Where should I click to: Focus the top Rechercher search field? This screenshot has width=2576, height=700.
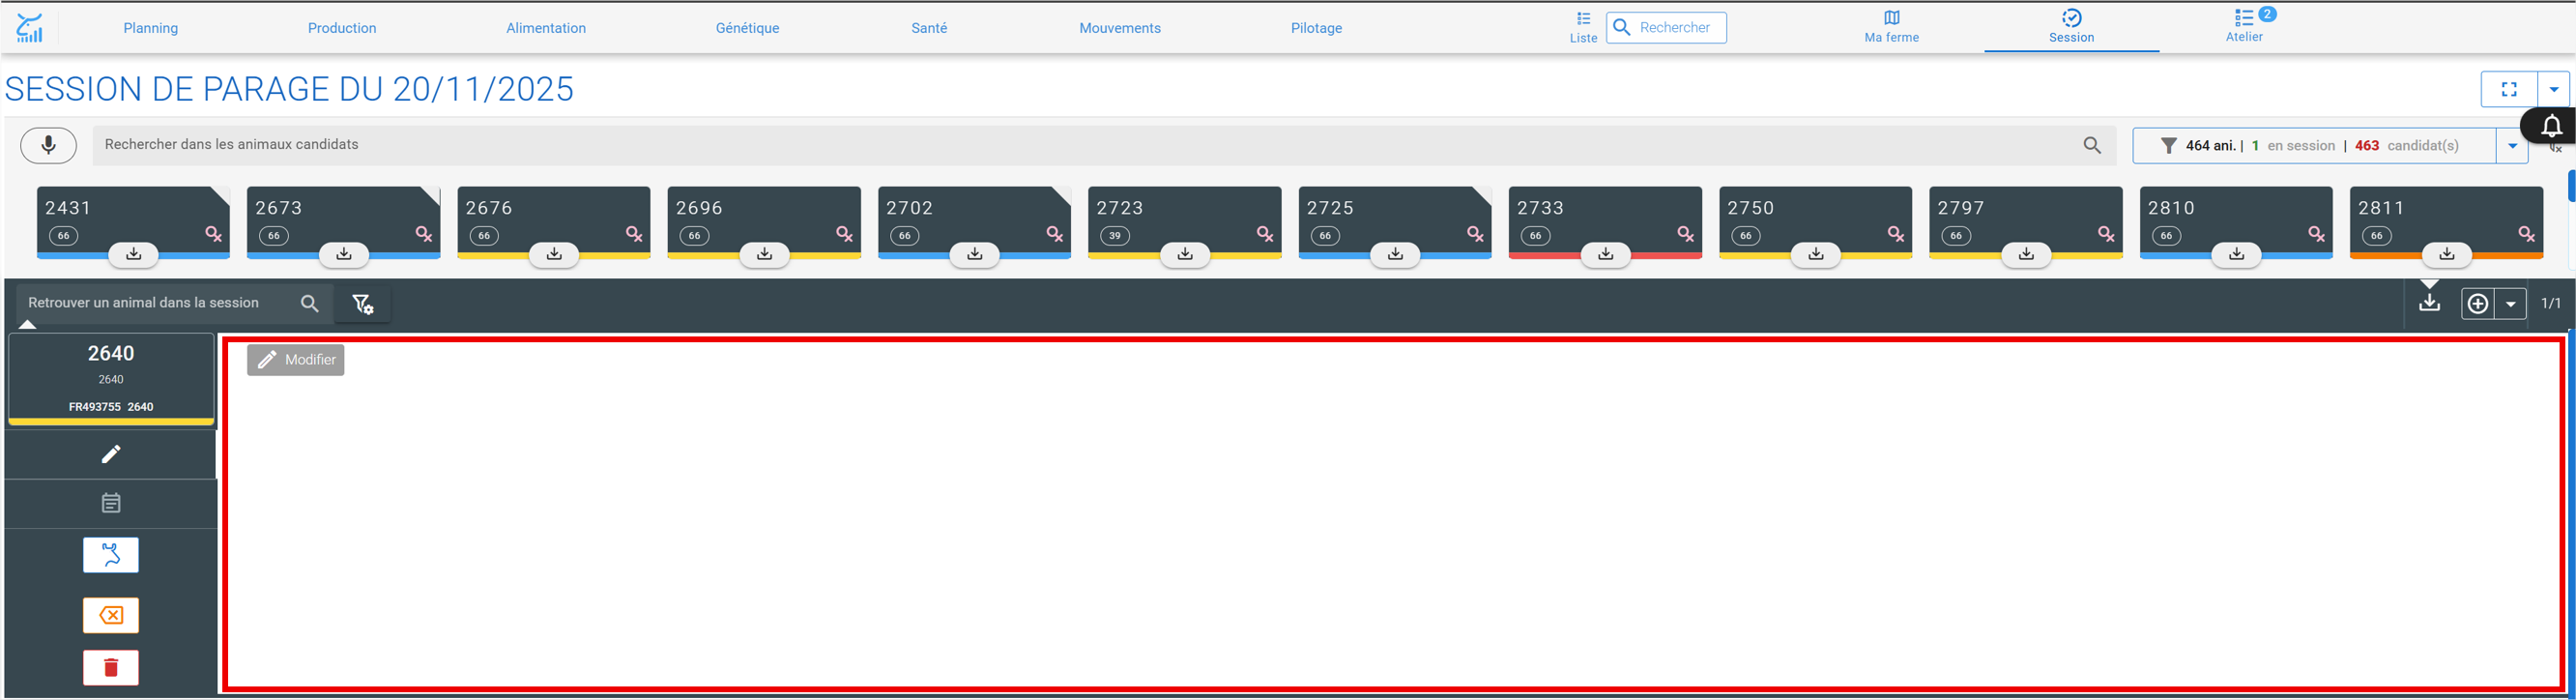[1666, 28]
